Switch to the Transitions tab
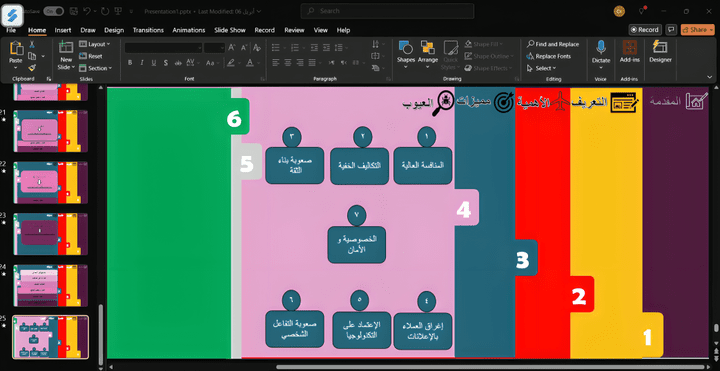 coord(148,30)
